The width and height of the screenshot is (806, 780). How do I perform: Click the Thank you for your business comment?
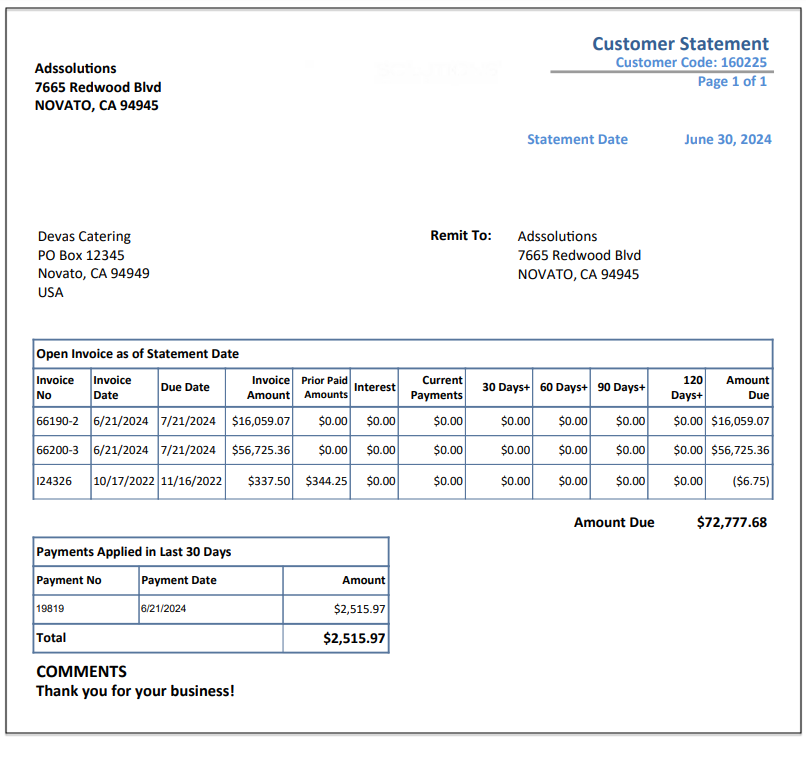click(135, 691)
